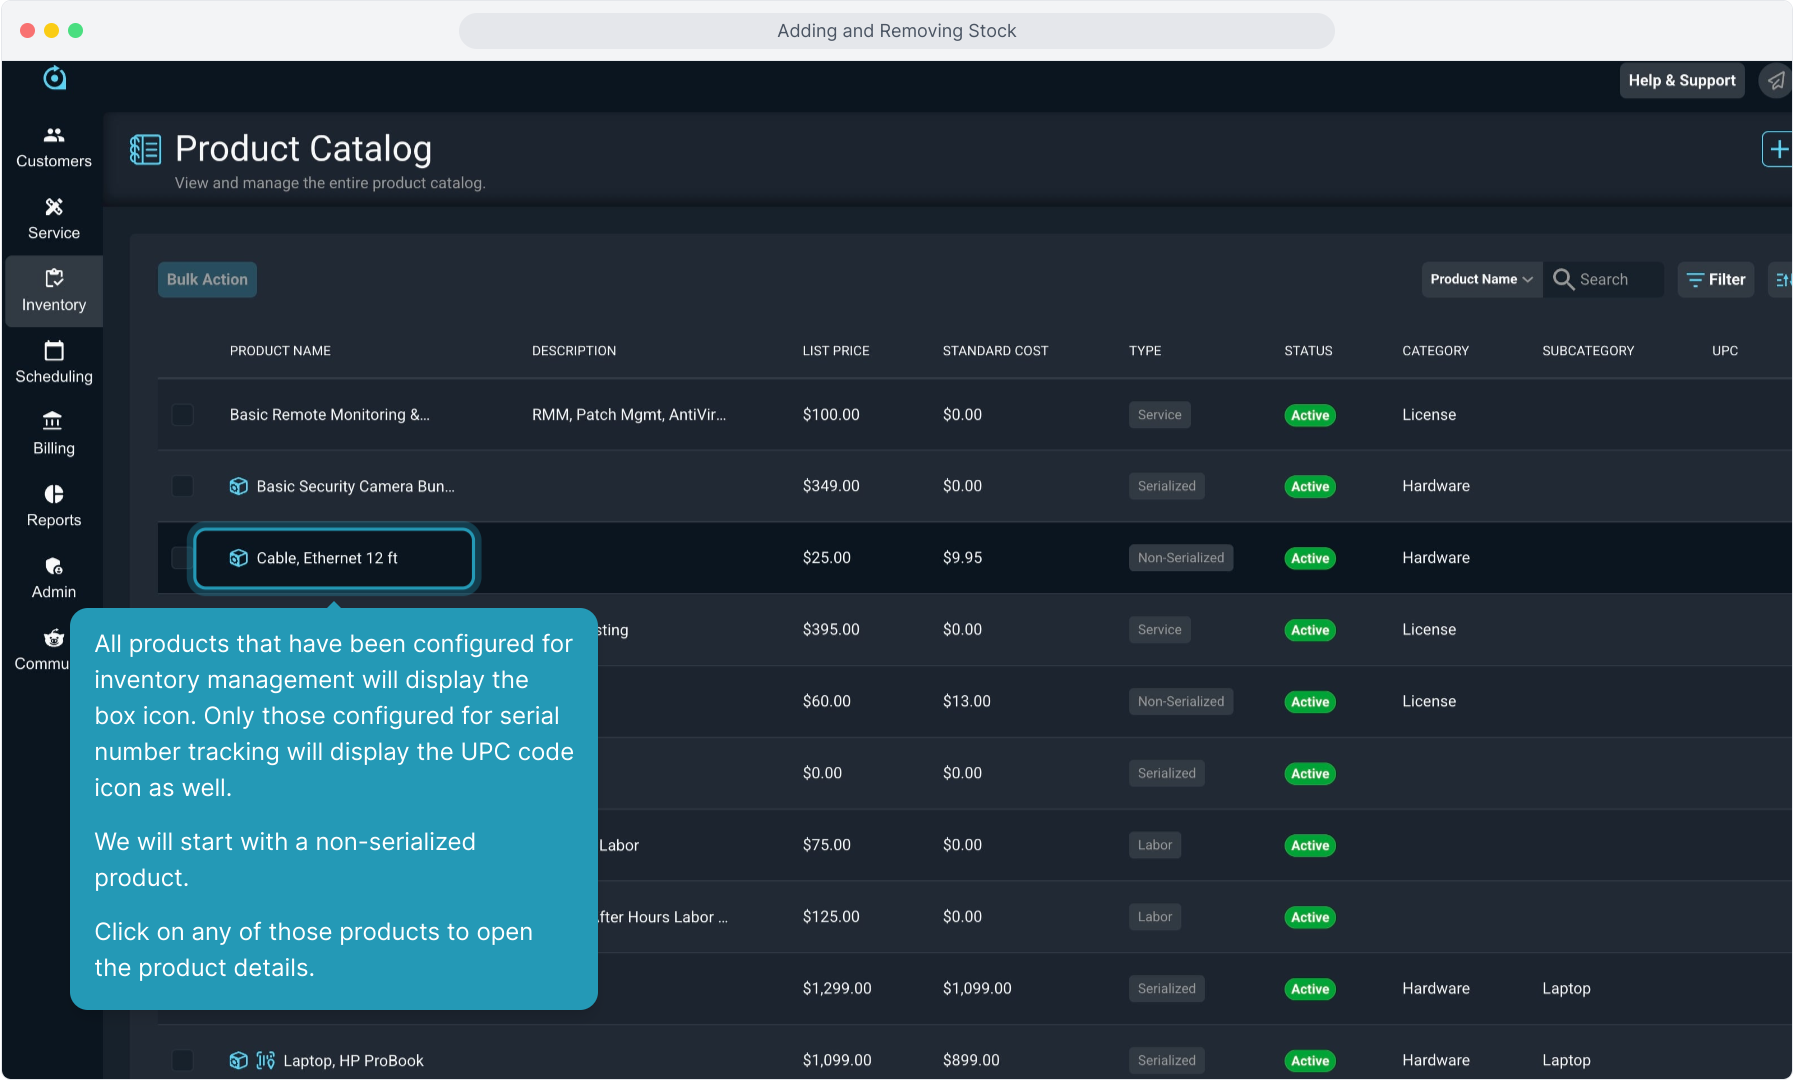
Task: Sort the table by List Price column
Action: pos(835,351)
